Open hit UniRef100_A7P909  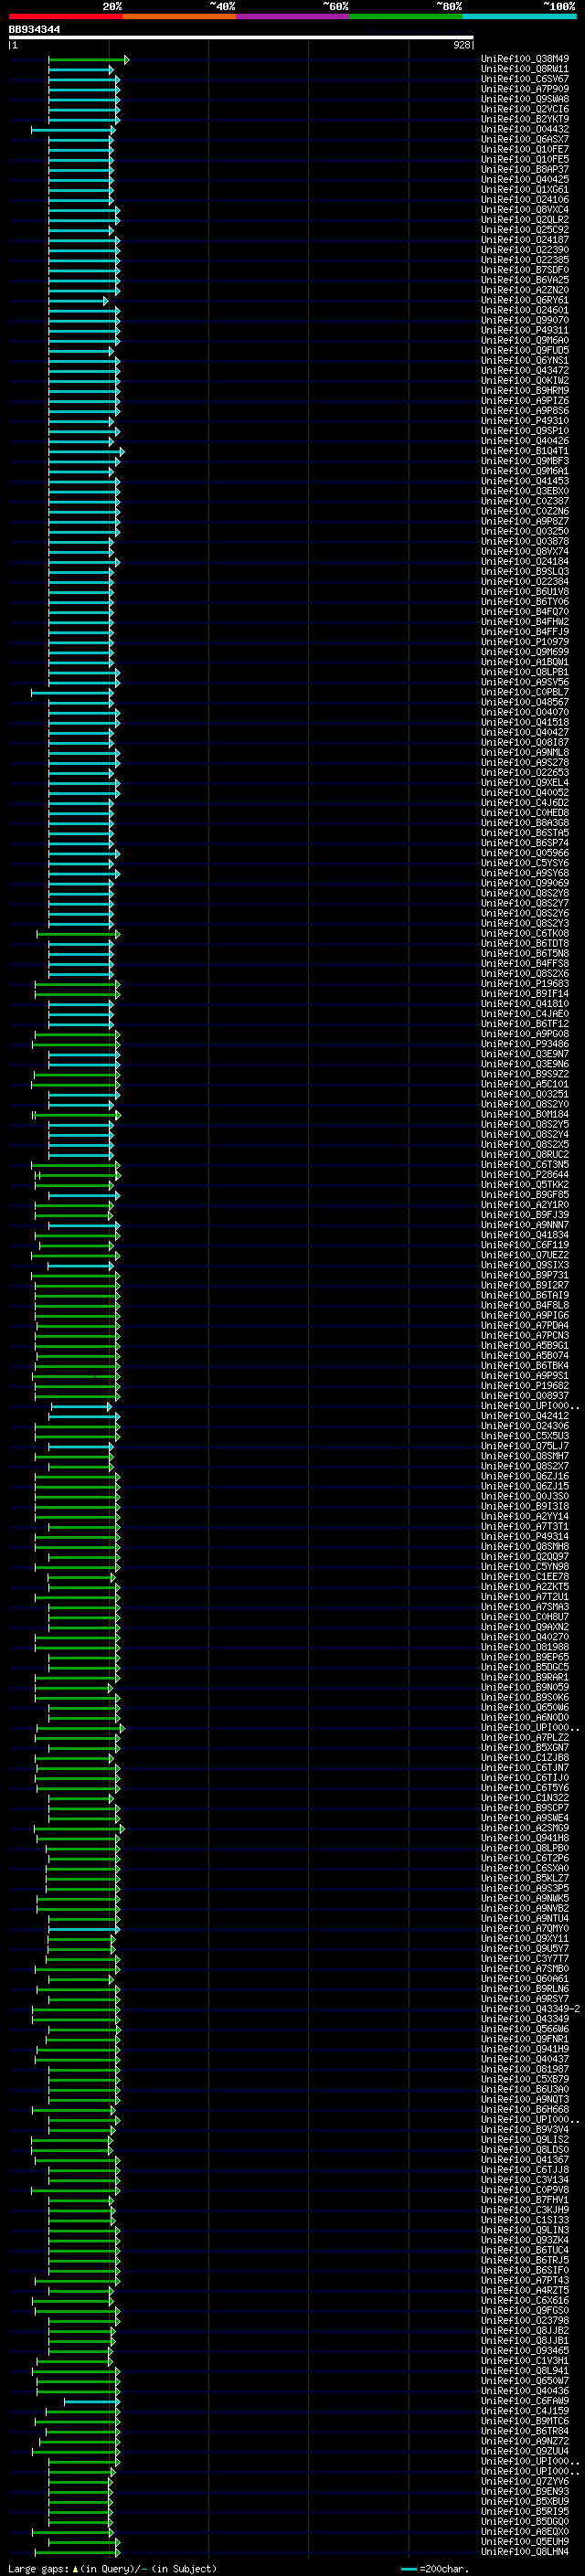(525, 89)
